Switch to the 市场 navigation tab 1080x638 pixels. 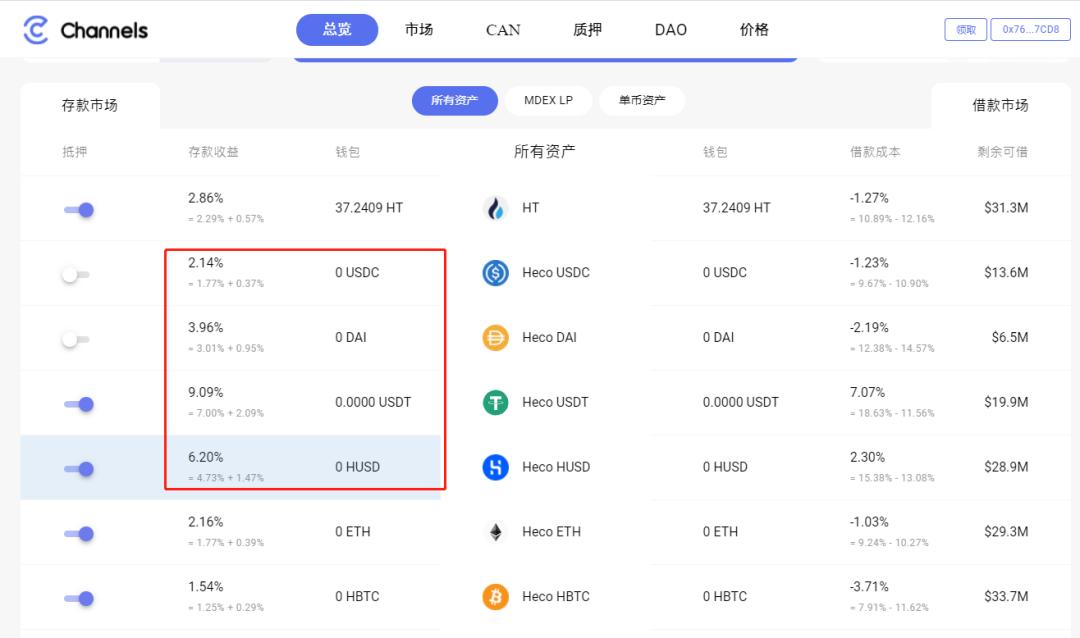[x=419, y=30]
